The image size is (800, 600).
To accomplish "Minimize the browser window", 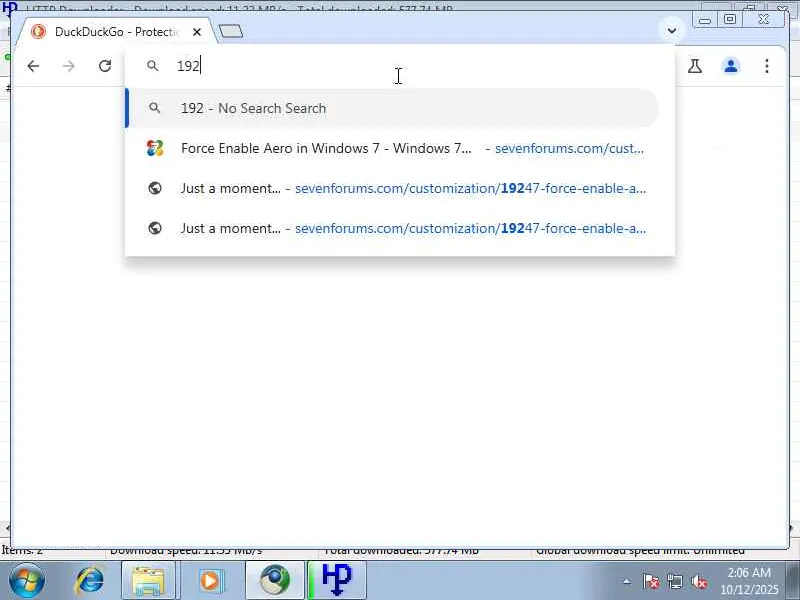I will (705, 20).
